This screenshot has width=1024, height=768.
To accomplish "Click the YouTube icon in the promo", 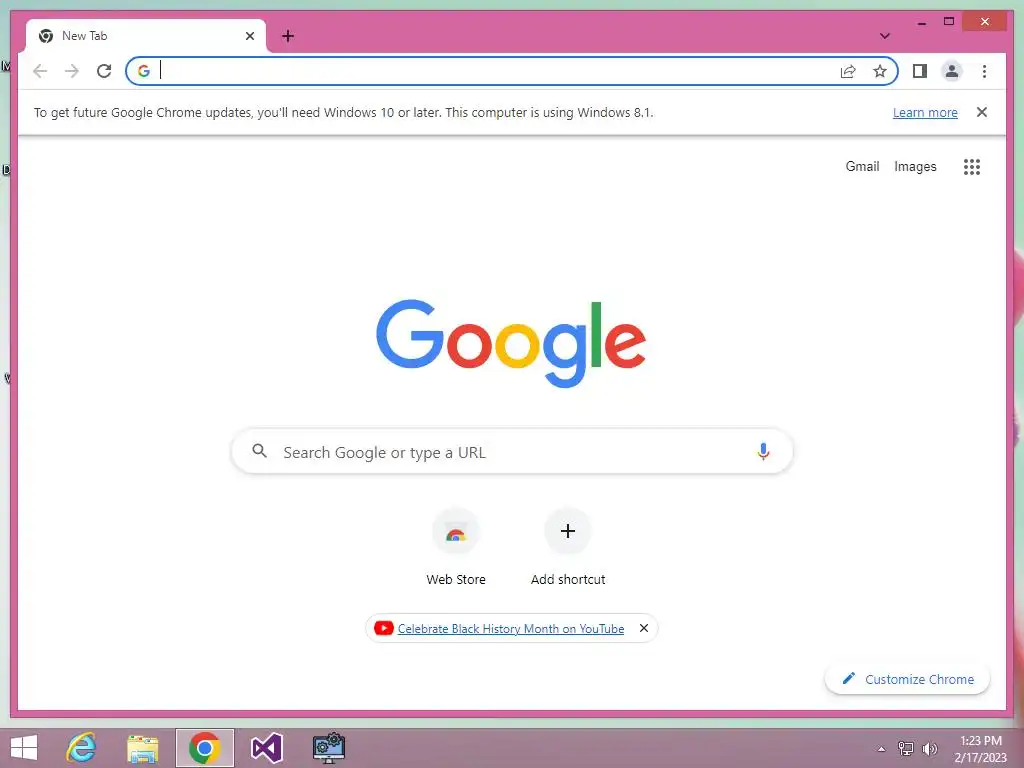I will (383, 628).
